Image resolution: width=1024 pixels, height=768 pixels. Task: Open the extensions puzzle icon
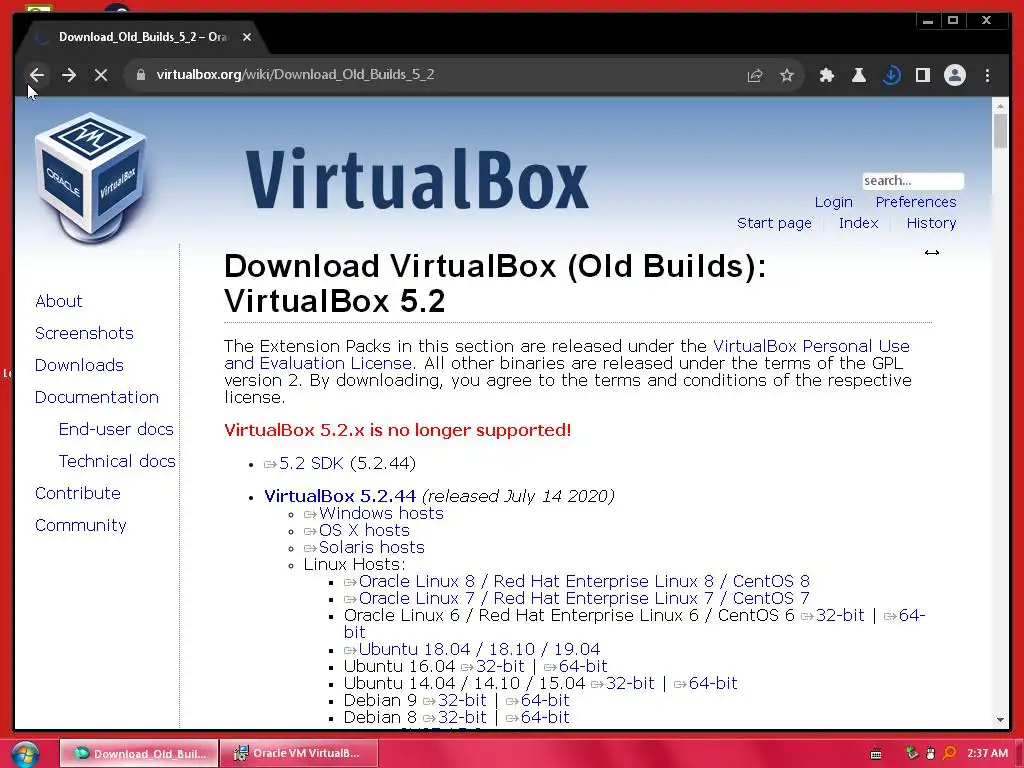click(827, 75)
